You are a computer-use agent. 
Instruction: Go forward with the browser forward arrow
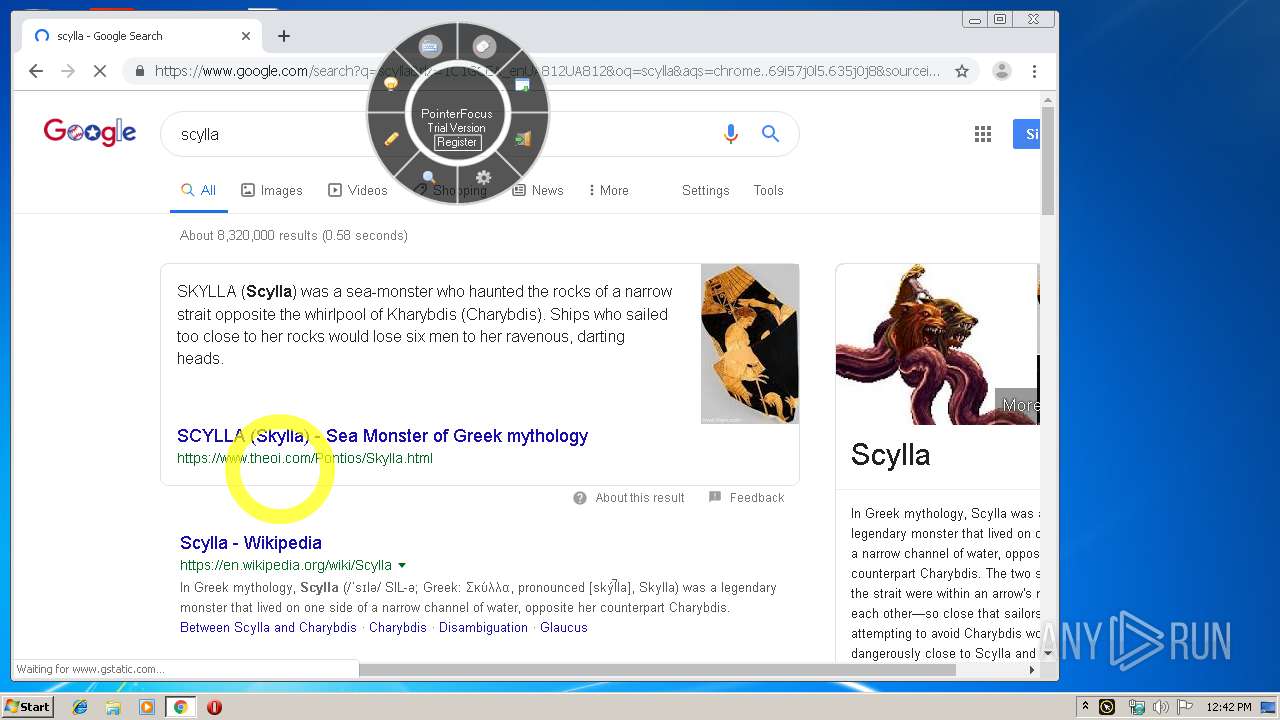[68, 71]
